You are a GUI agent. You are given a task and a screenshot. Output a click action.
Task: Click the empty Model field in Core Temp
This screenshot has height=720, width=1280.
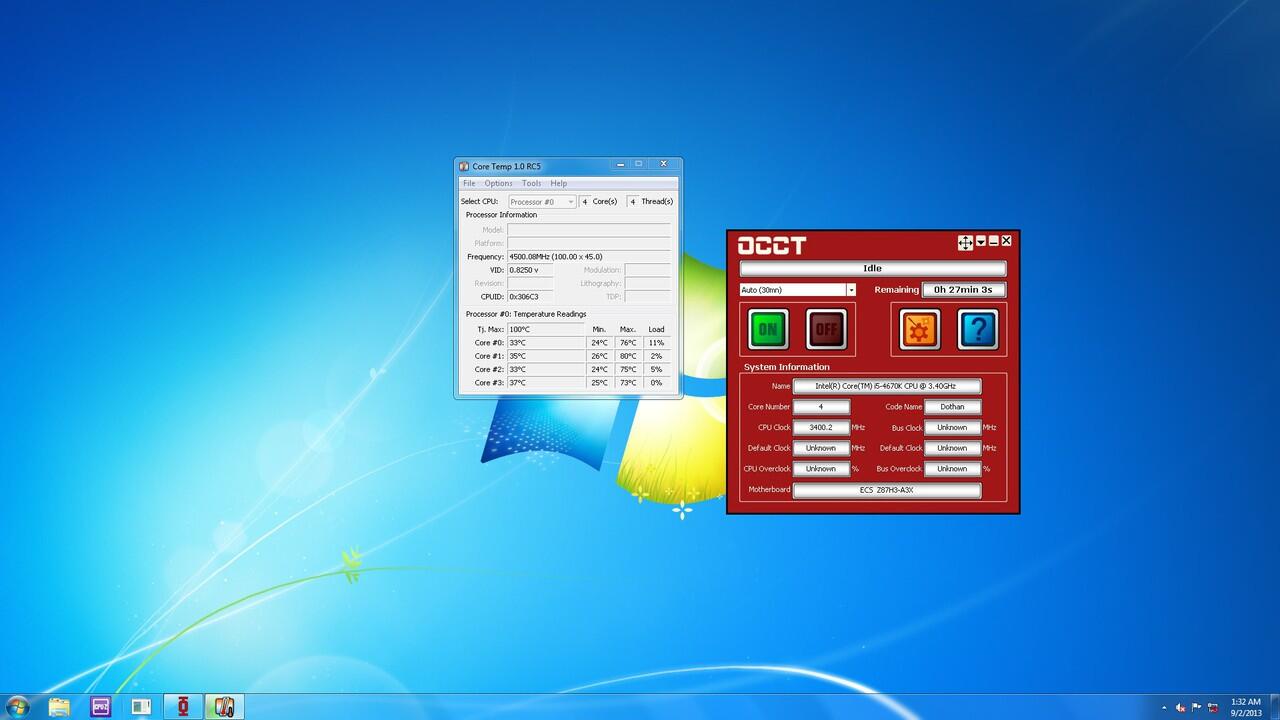(x=588, y=230)
